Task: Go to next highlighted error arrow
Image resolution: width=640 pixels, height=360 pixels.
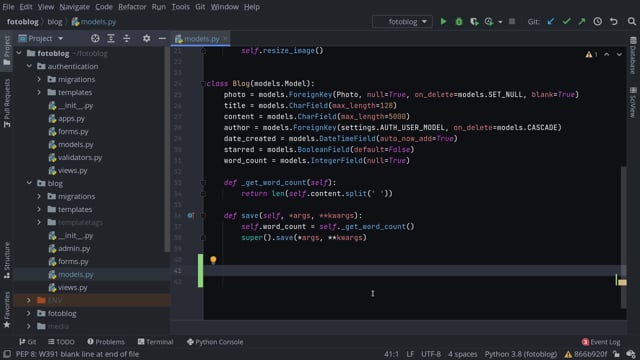Action: tap(619, 54)
